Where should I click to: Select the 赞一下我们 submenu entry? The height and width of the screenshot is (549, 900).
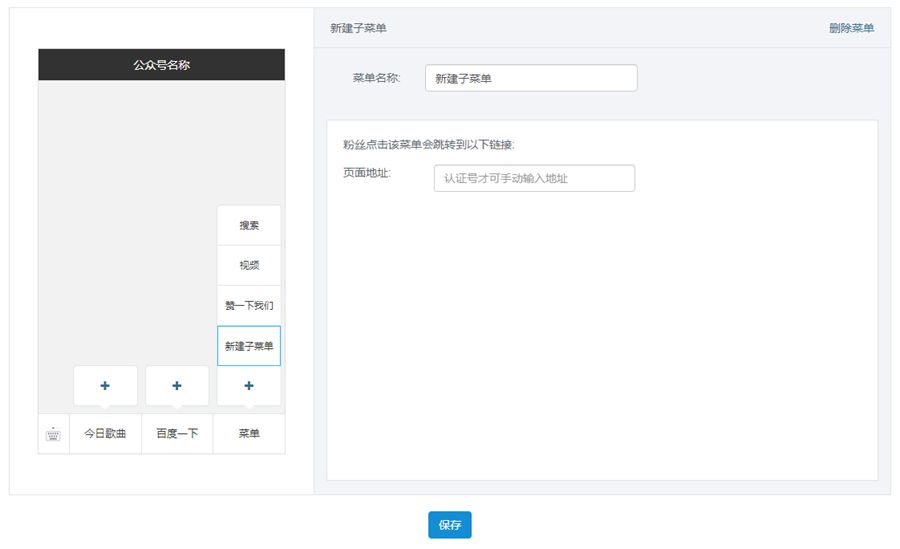point(249,306)
